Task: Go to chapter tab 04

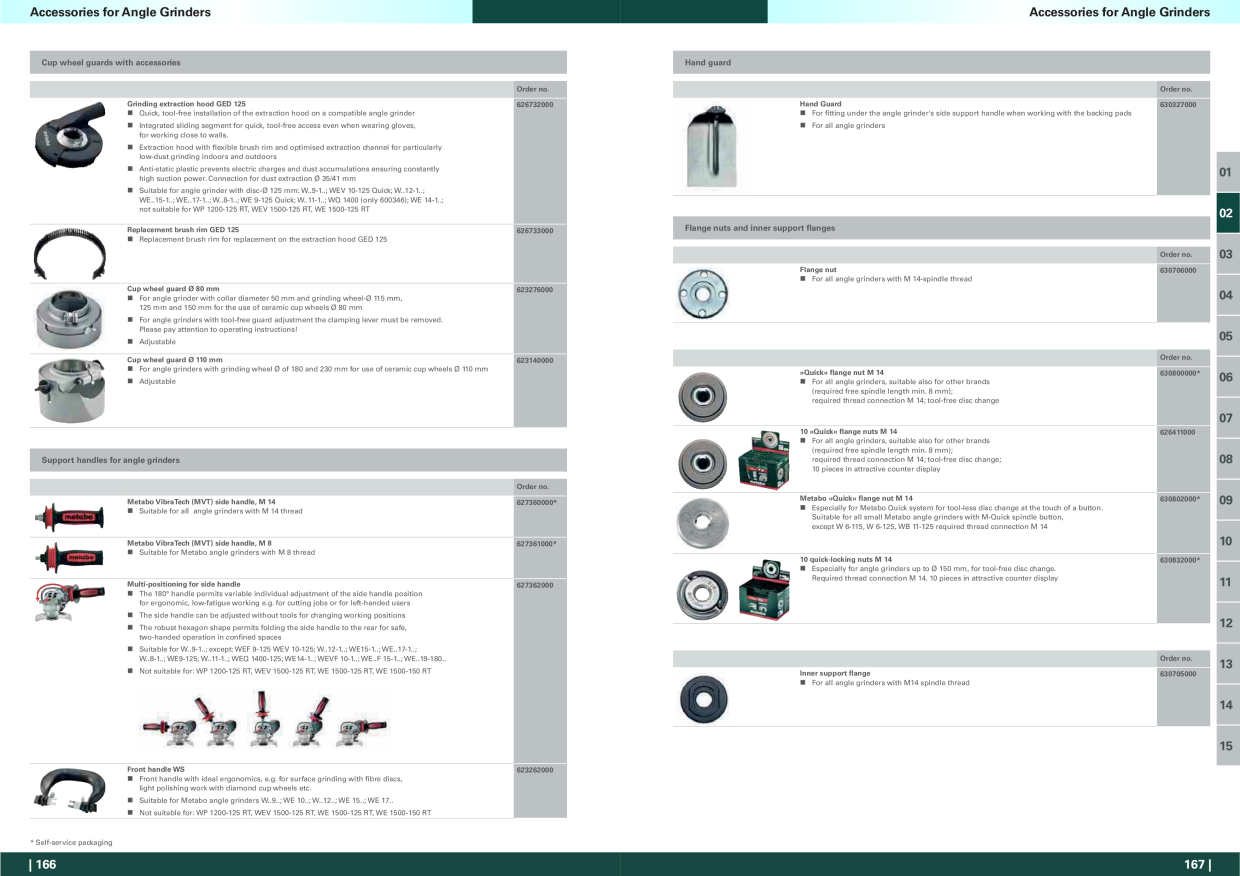Action: pos(1227,295)
